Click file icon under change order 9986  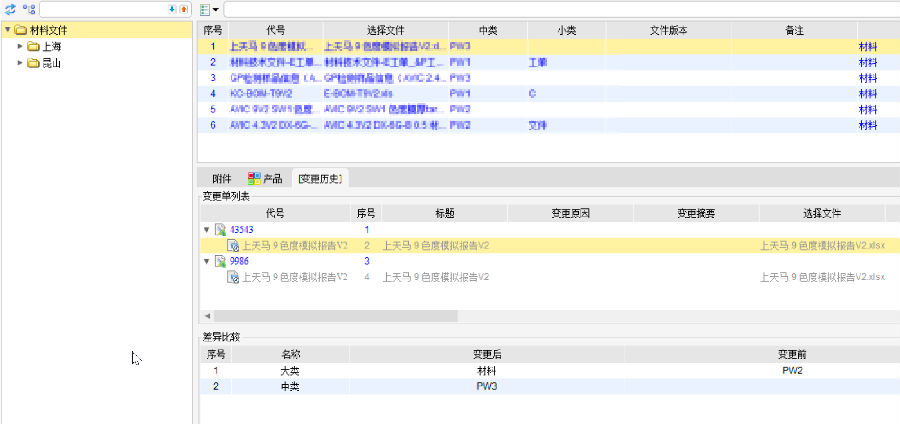(x=233, y=277)
